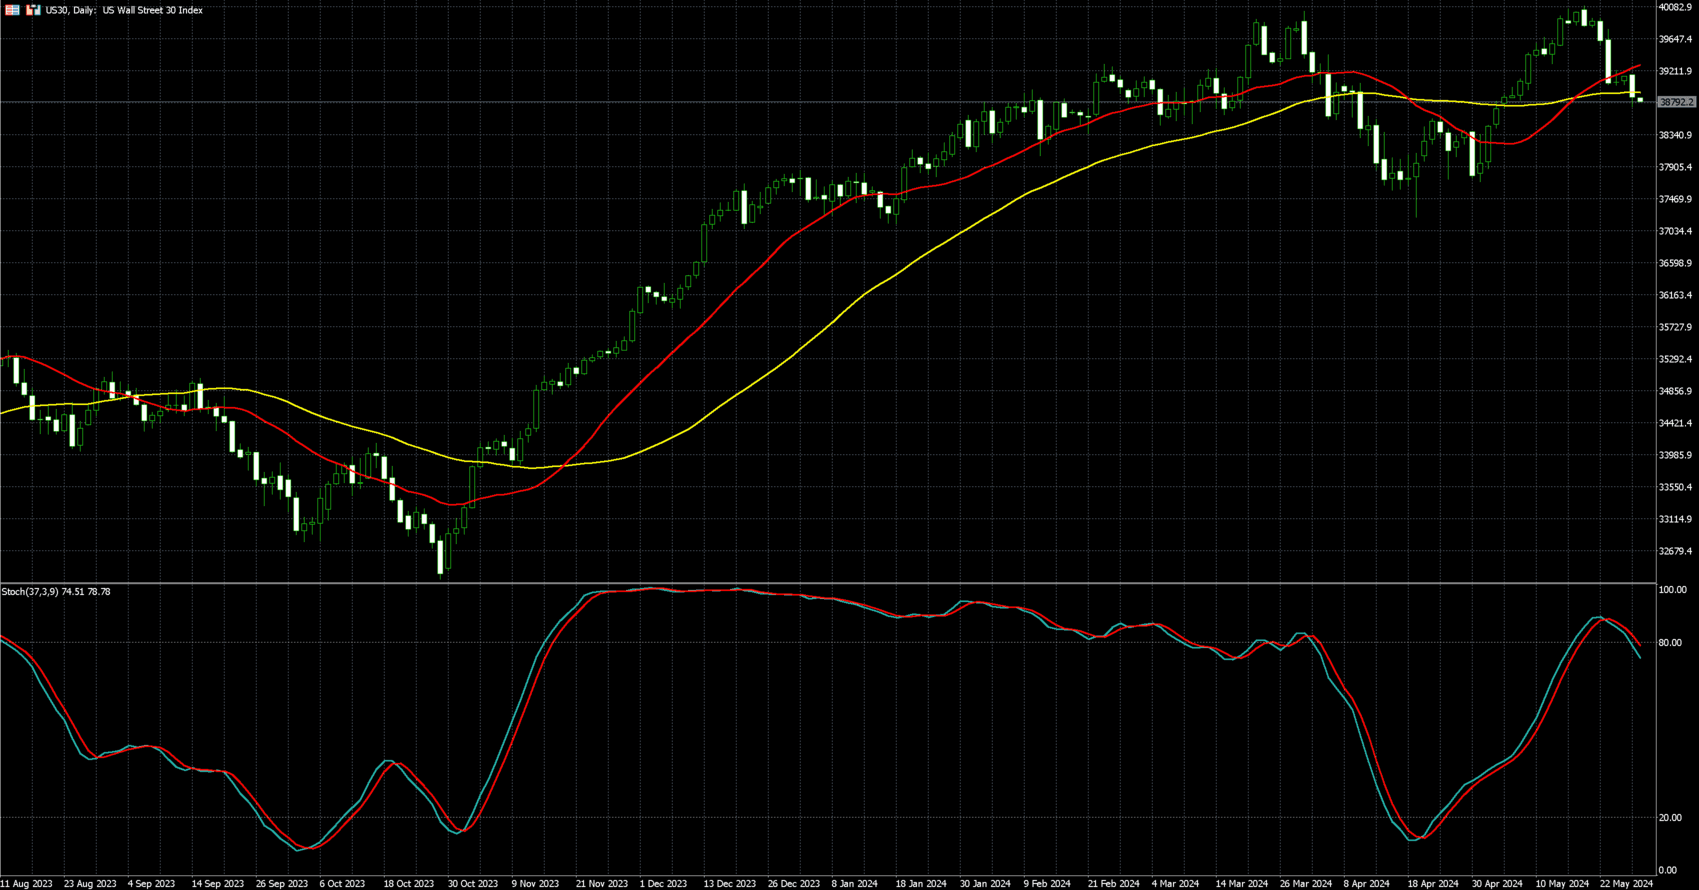This screenshot has height=890, width=1699.
Task: Click the Stochastic 100.00 scale label
Action: (x=1672, y=590)
